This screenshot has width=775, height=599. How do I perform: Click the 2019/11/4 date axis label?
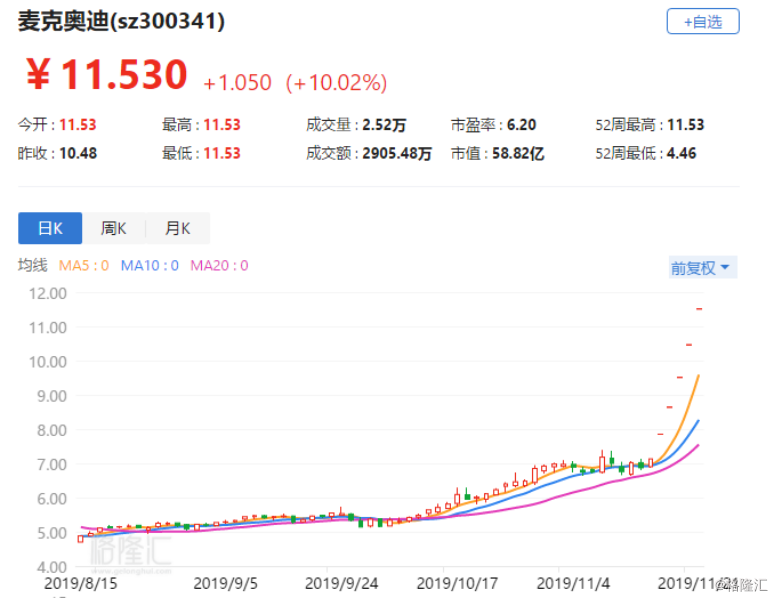coord(573,584)
